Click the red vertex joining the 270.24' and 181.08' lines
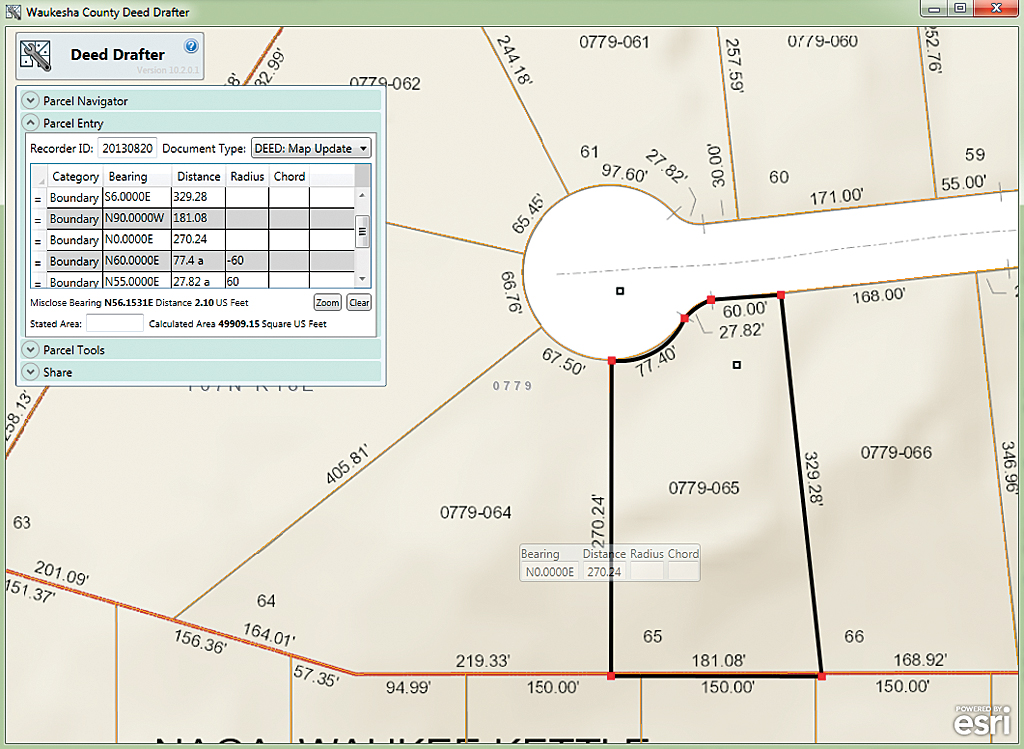Image resolution: width=1024 pixels, height=749 pixels. (x=611, y=677)
